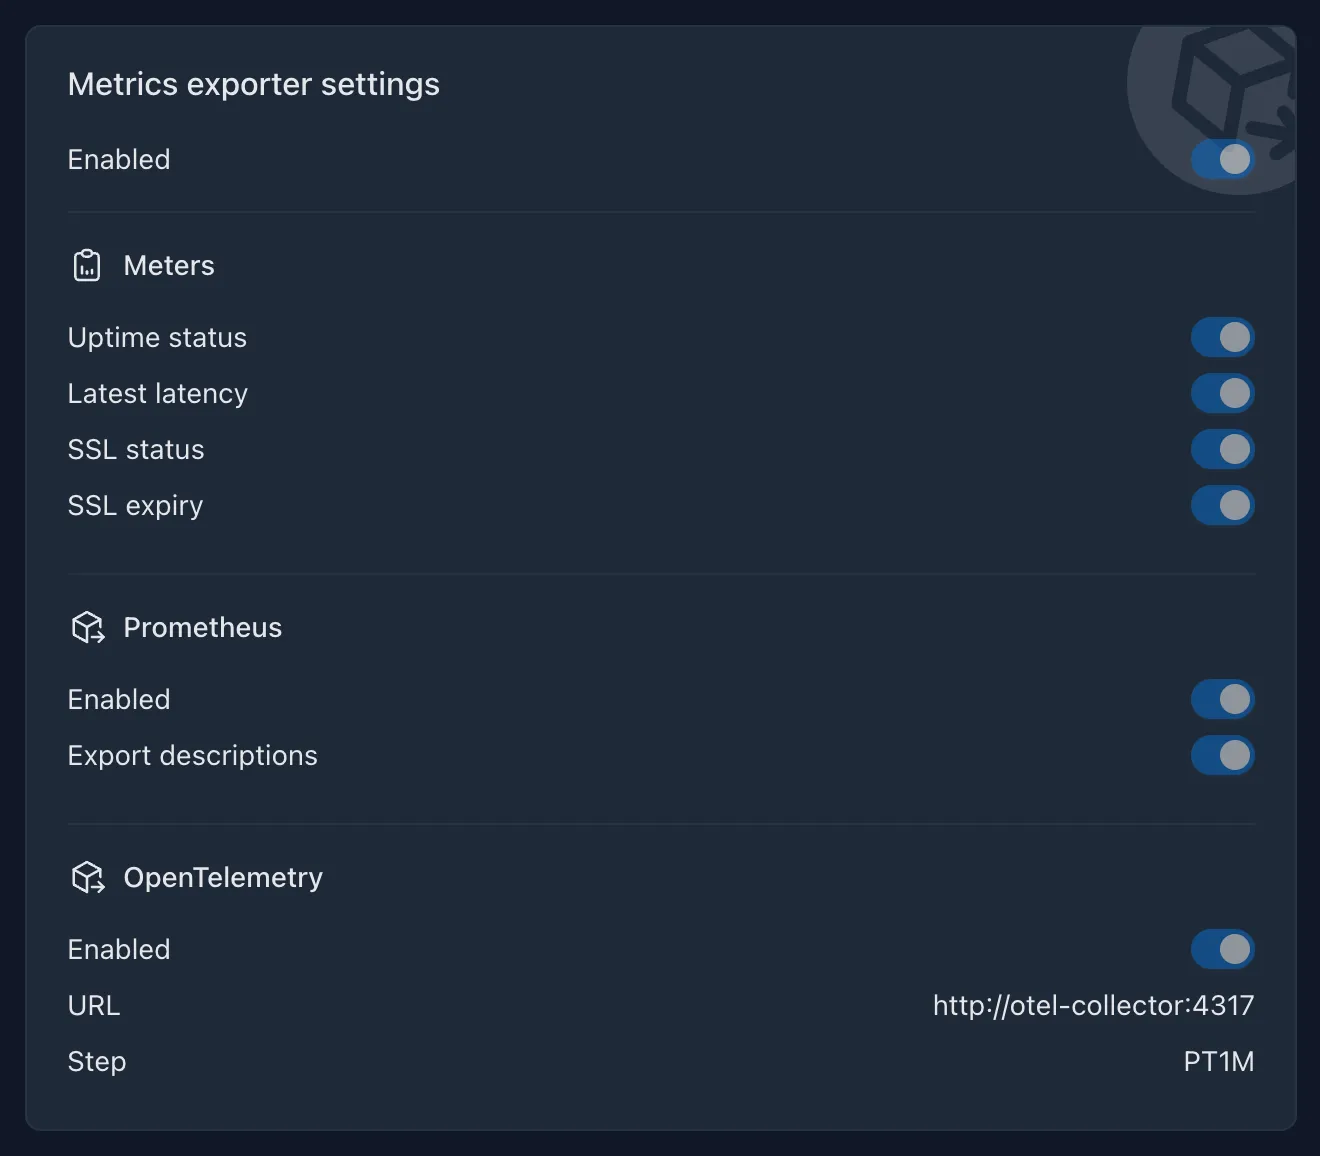Click the Prometheus section title
This screenshot has width=1320, height=1156.
click(x=203, y=628)
